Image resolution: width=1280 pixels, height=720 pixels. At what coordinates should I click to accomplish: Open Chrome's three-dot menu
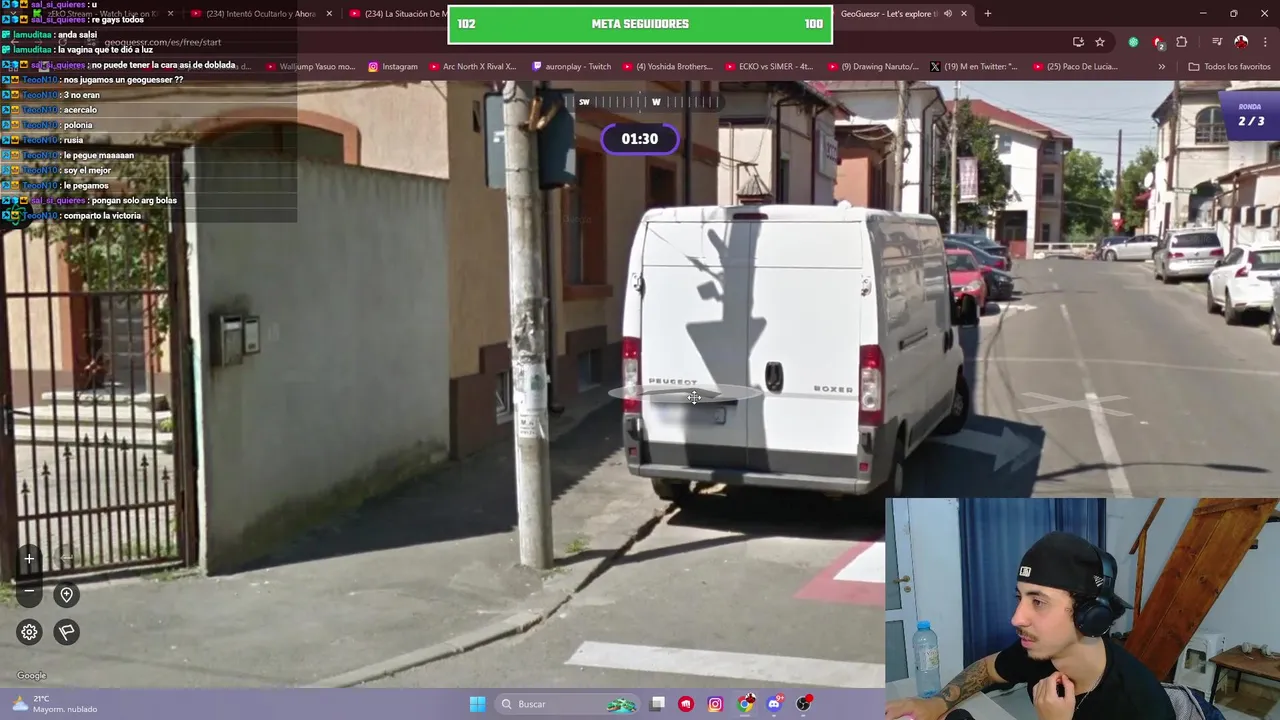pos(1265,42)
